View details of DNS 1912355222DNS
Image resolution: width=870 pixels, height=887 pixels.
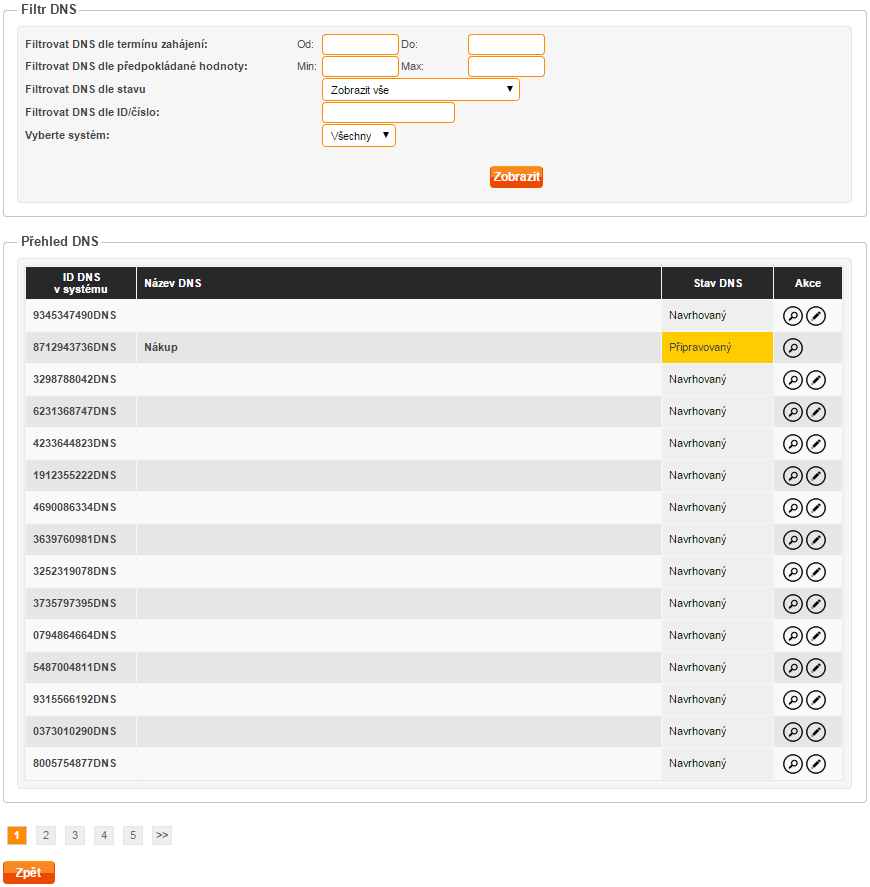click(793, 476)
